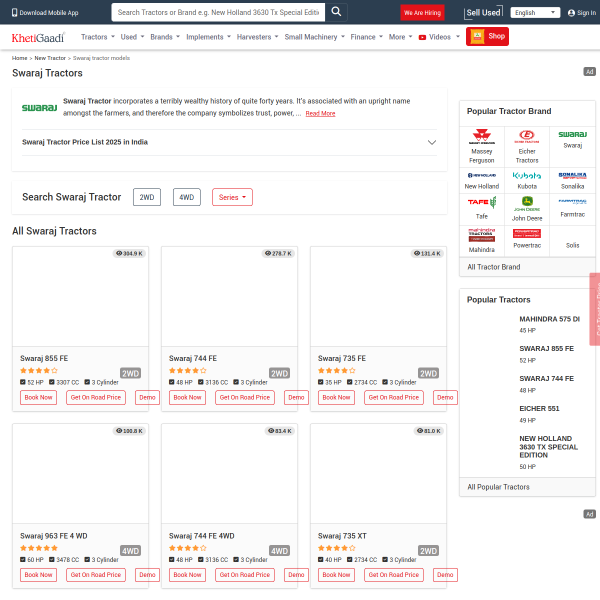Filter Swaraj tractors by 2WD
The image size is (600, 600).
(x=147, y=197)
